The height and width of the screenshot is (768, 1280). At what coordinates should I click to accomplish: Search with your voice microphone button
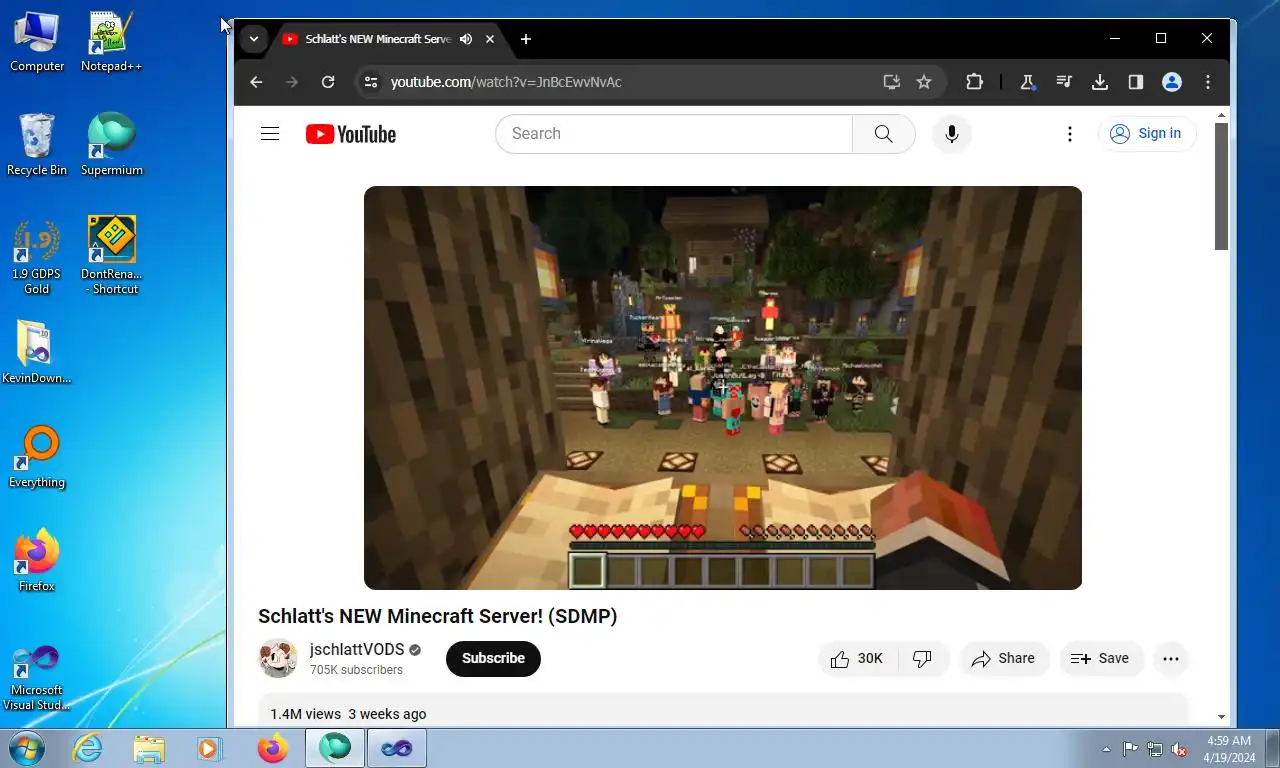952,134
